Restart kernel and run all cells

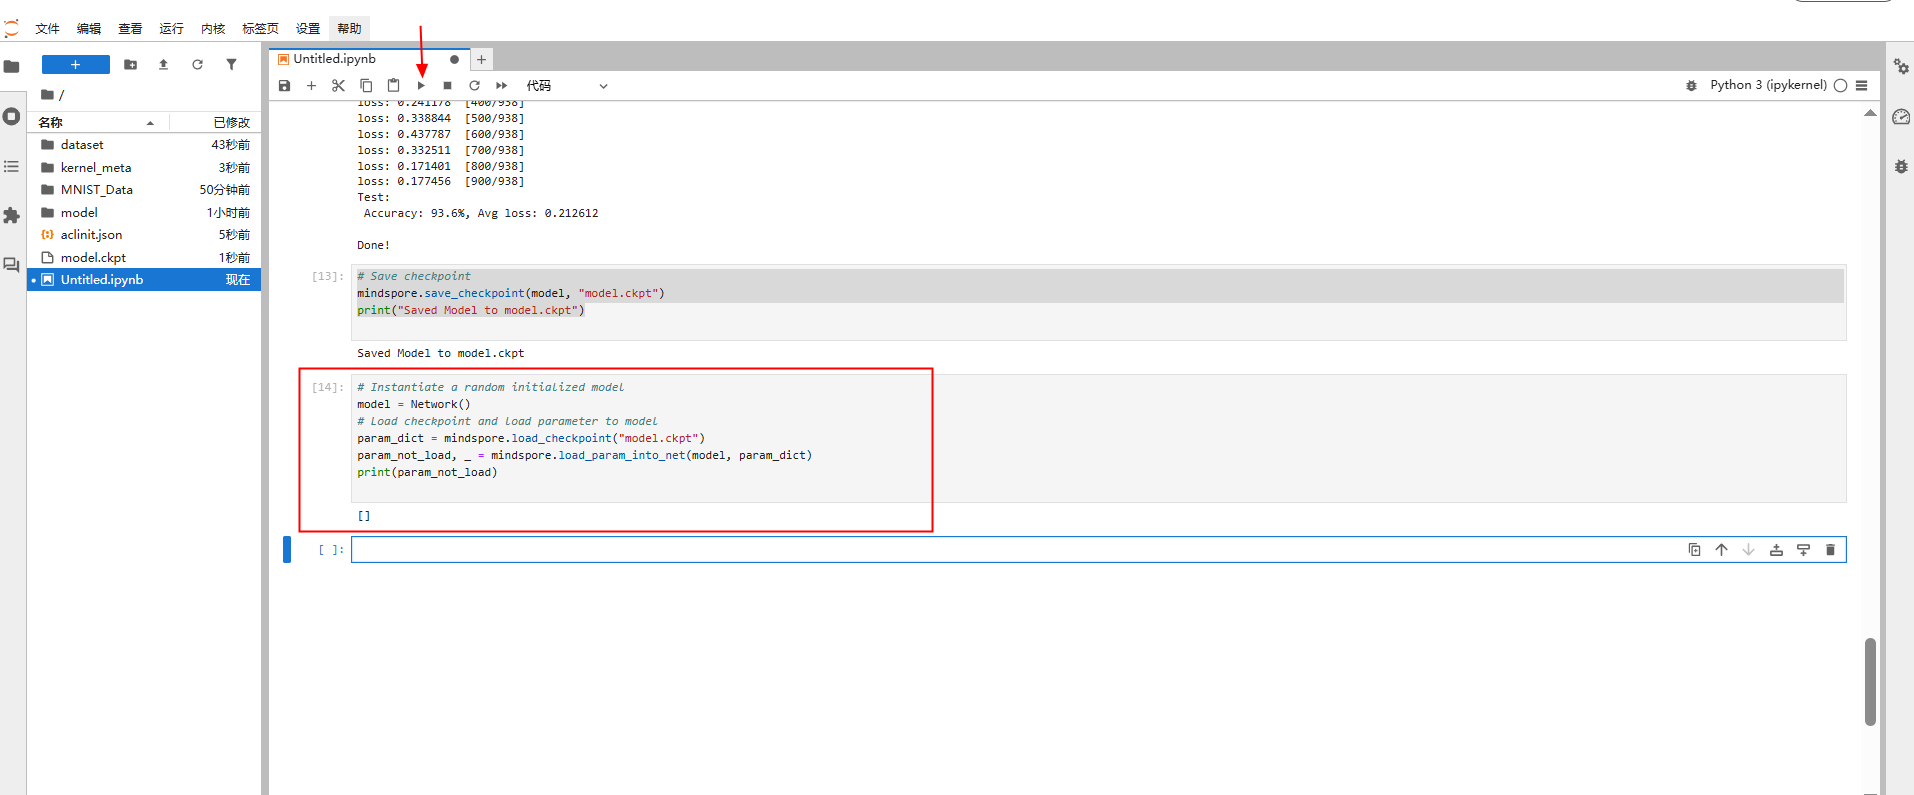(502, 86)
